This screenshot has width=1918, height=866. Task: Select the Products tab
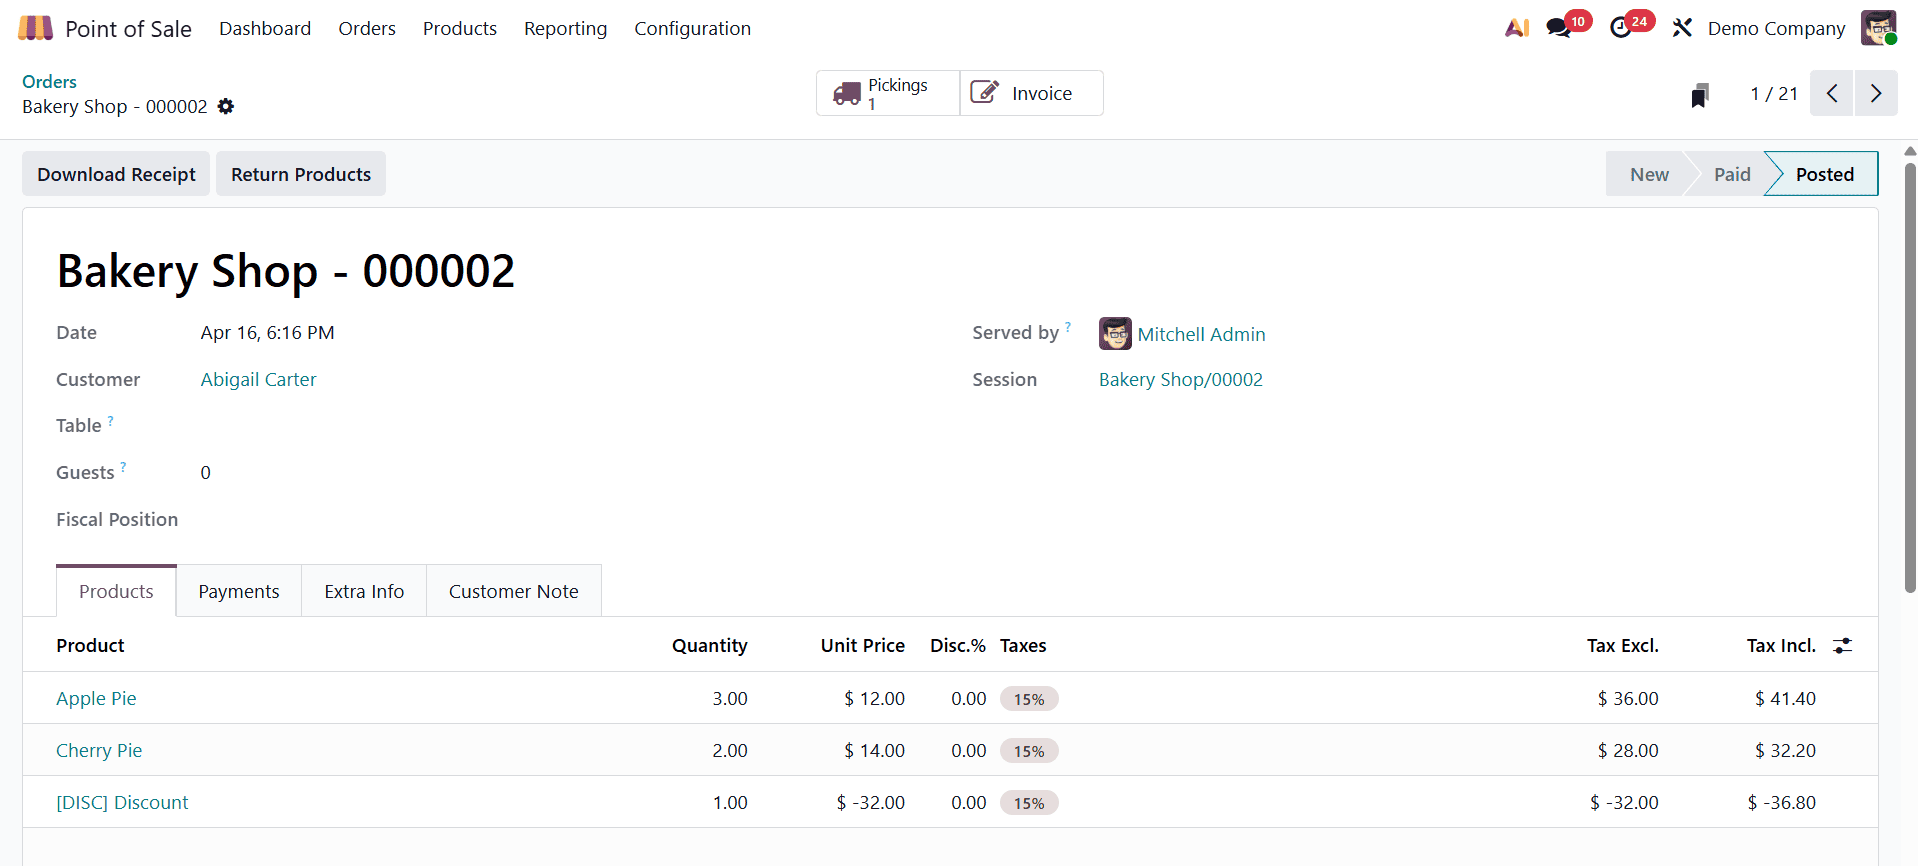116,591
